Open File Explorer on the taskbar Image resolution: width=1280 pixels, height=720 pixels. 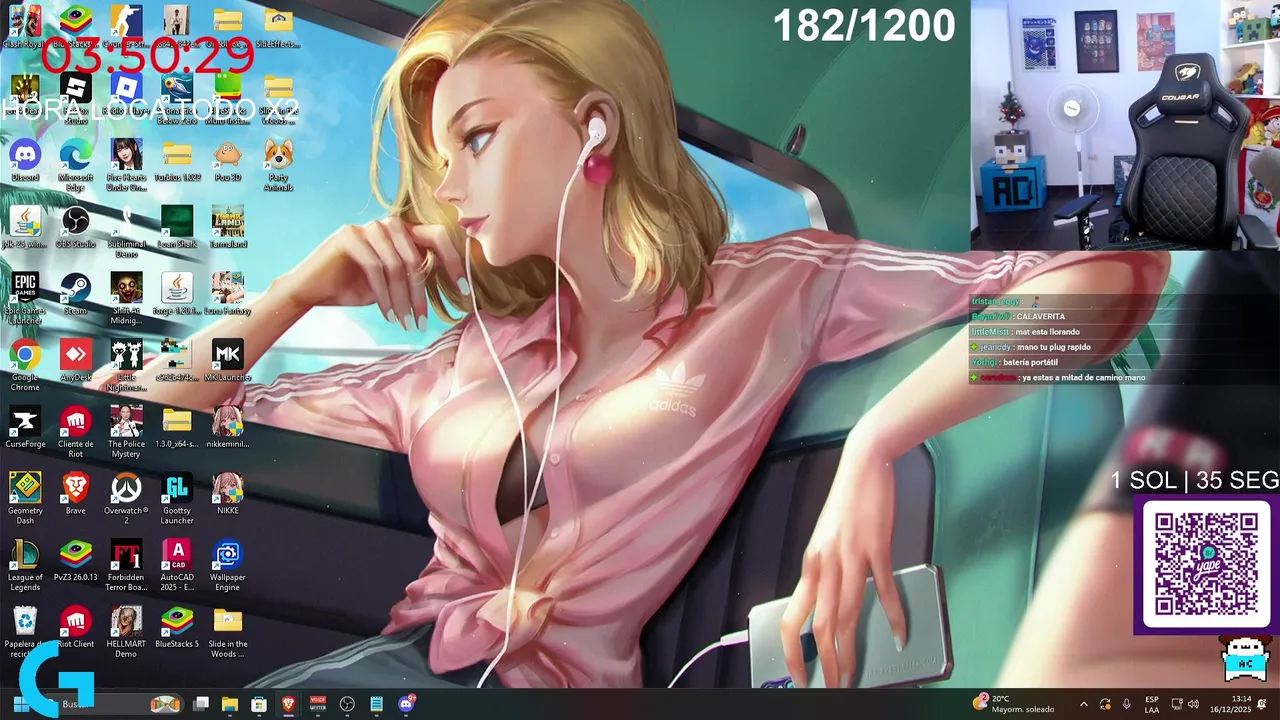point(230,704)
